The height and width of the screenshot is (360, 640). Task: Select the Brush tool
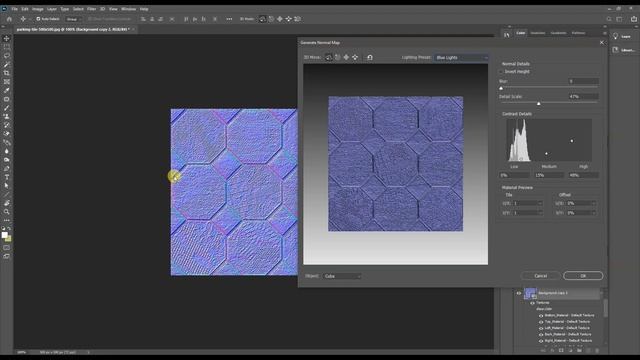point(7,108)
